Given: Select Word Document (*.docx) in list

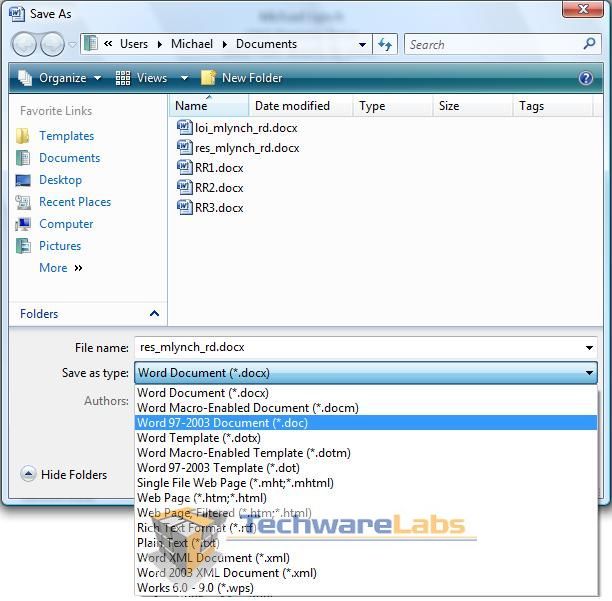Looking at the screenshot, I should [x=366, y=393].
